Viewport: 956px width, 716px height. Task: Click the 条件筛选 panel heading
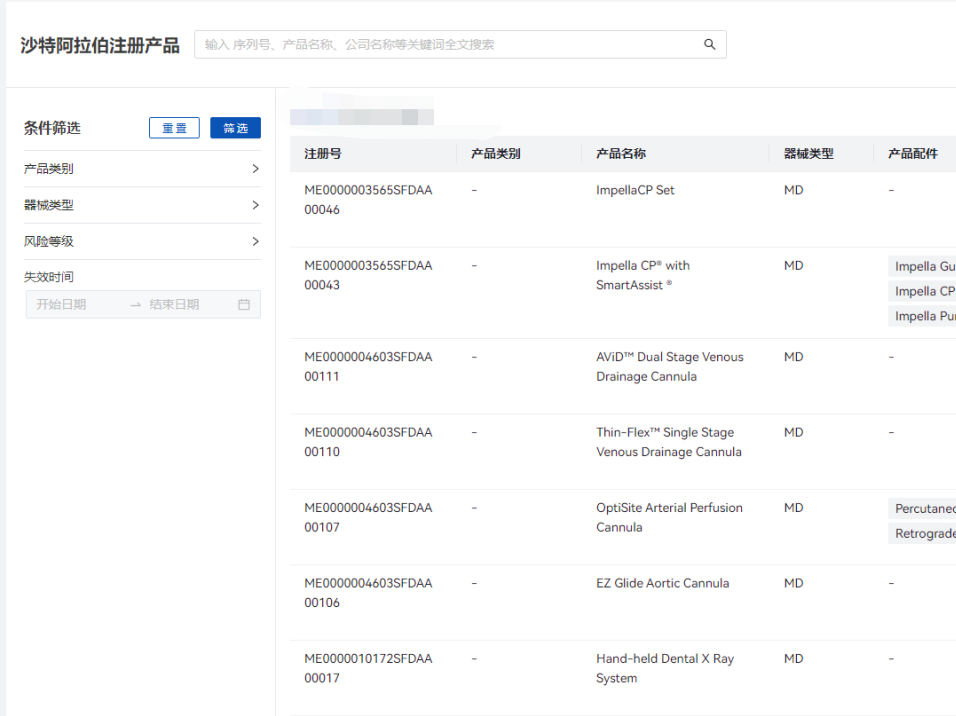(52, 128)
